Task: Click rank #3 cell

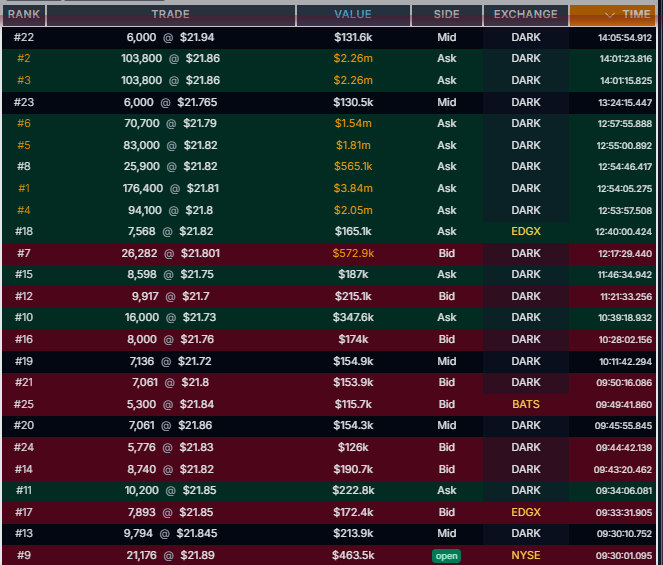Action: click(24, 80)
